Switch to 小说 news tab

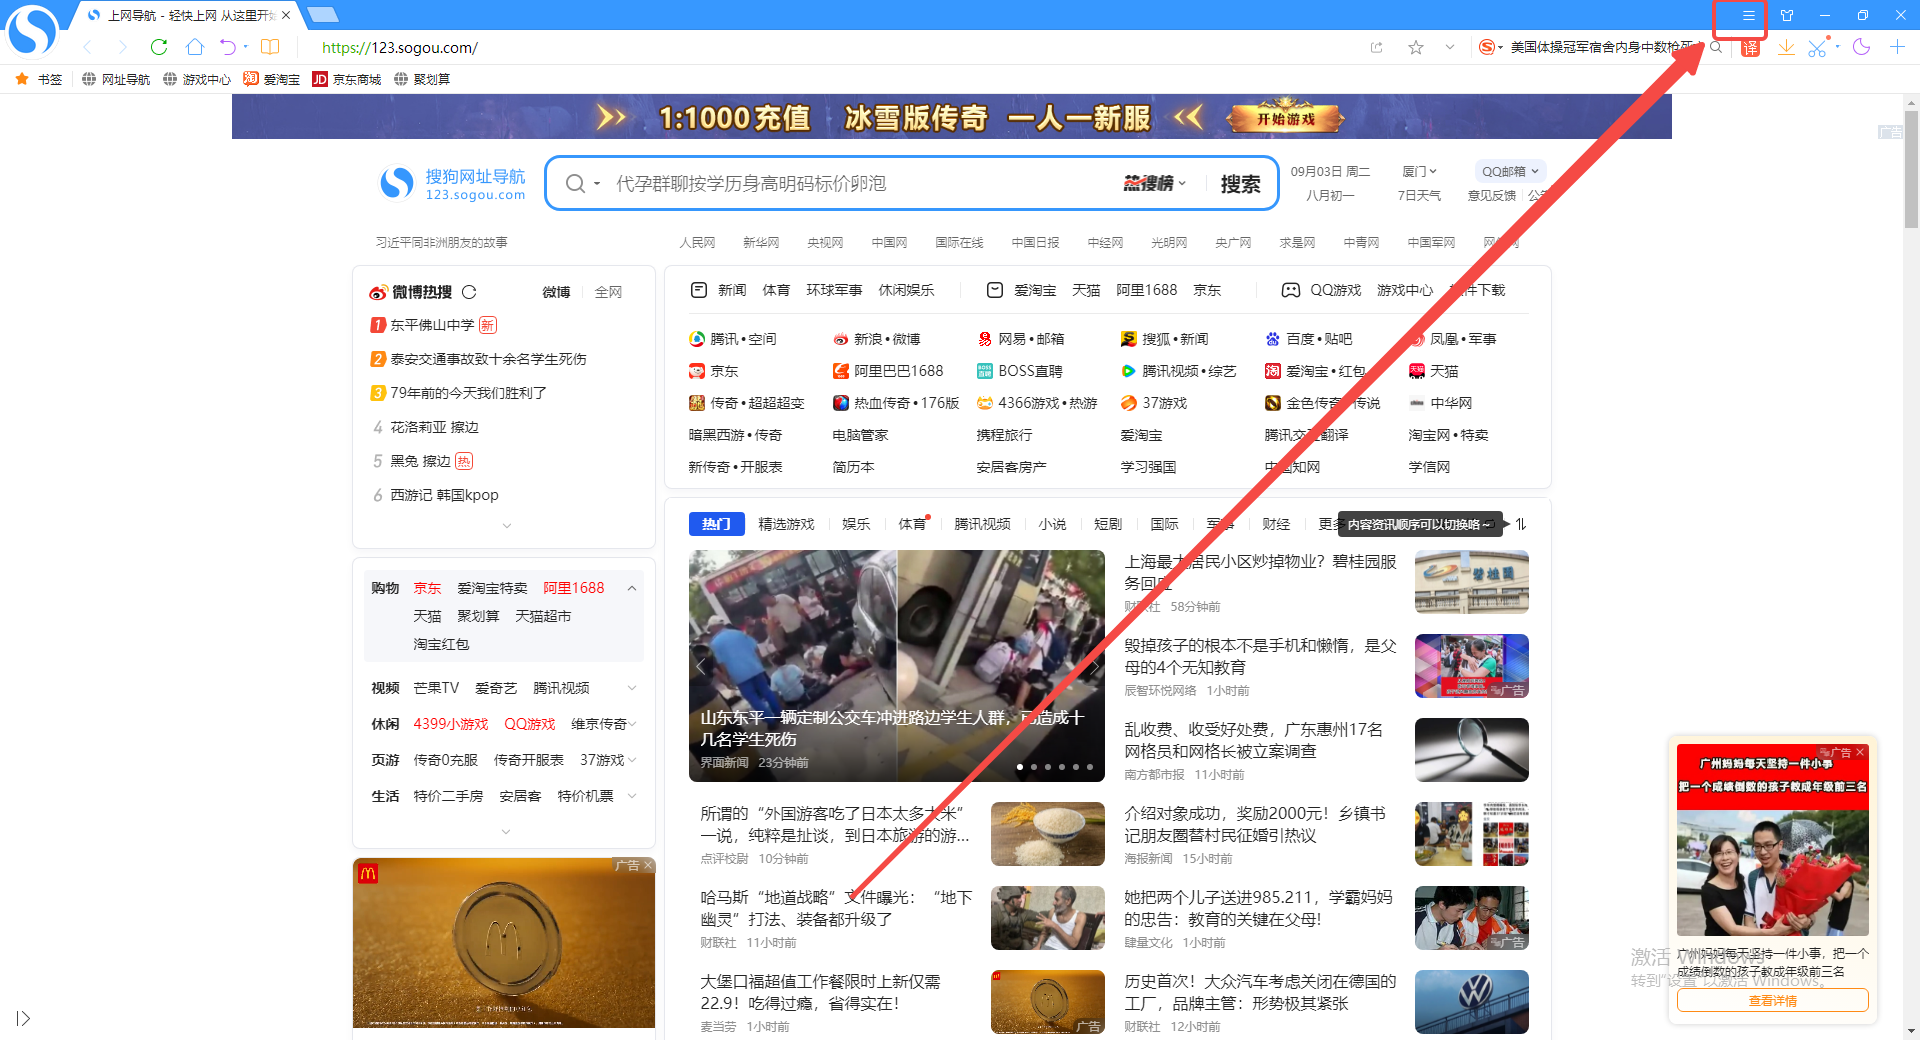1052,524
